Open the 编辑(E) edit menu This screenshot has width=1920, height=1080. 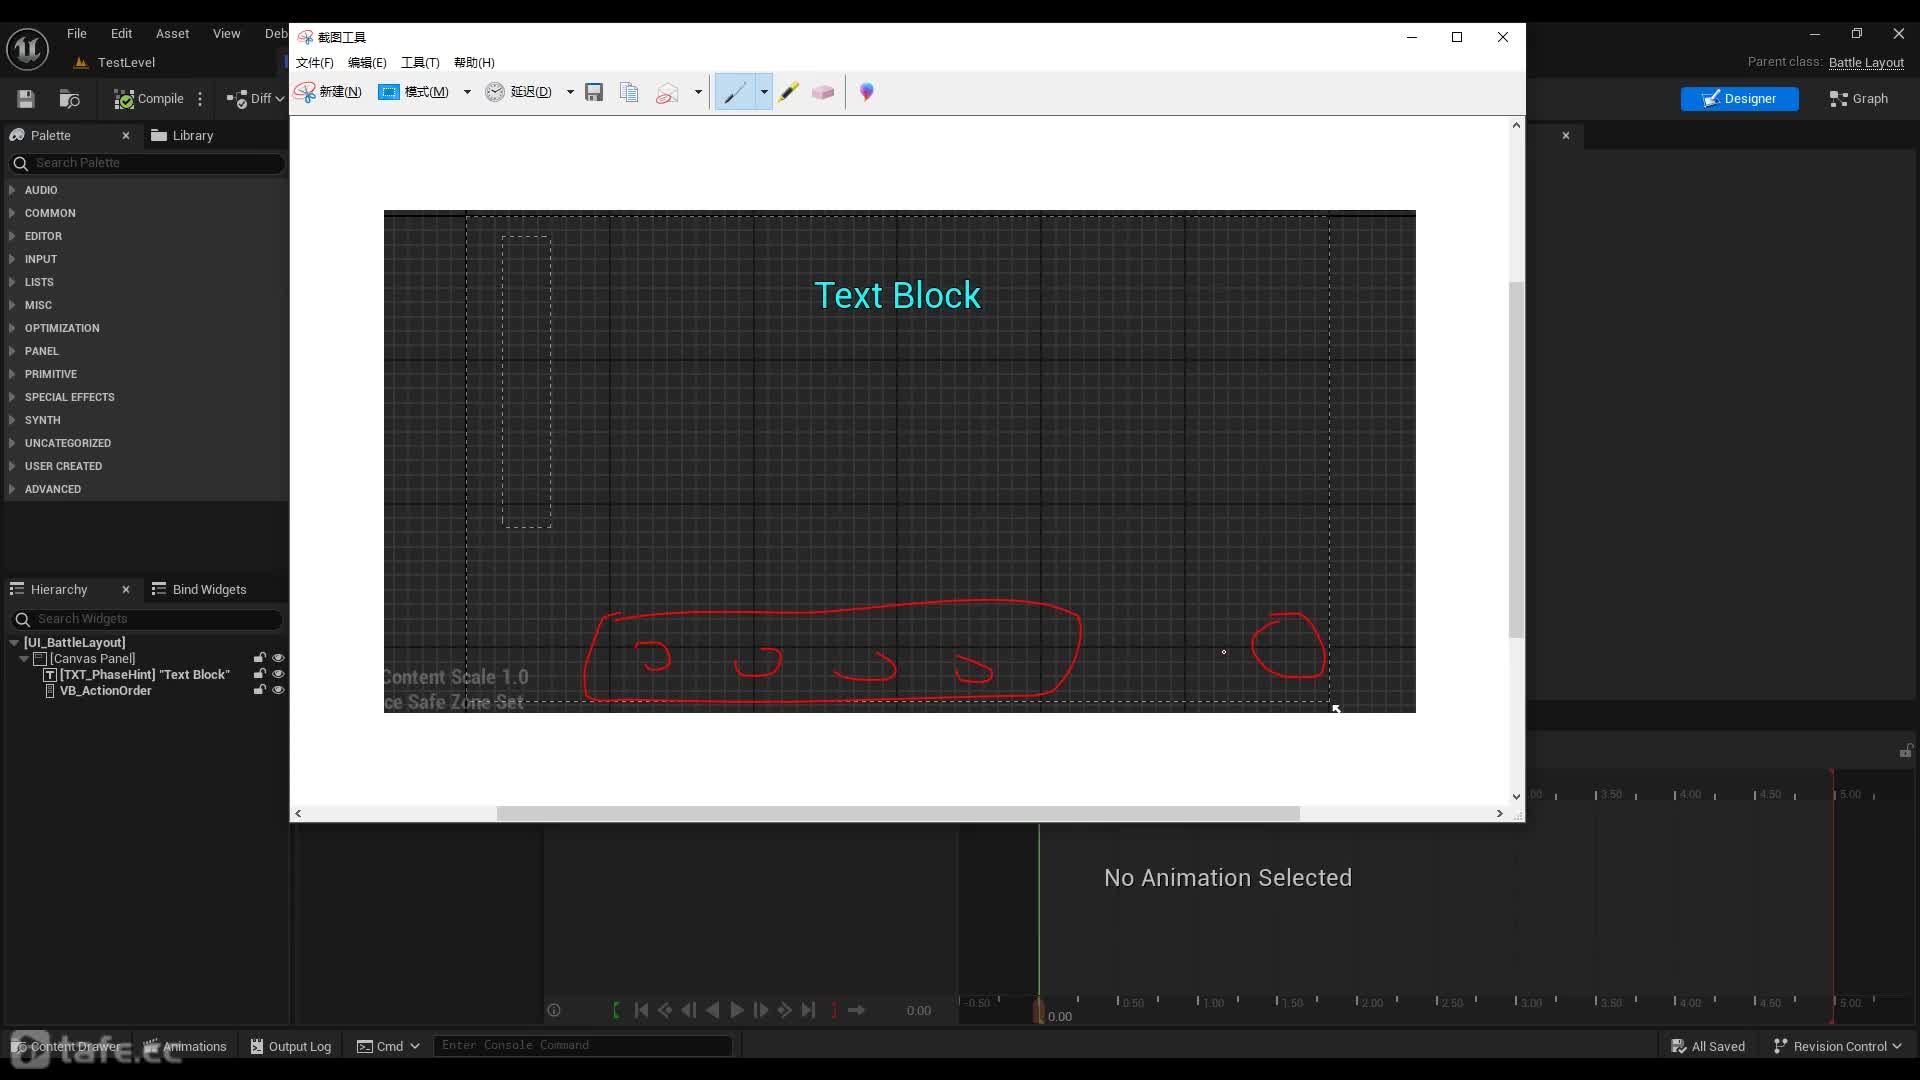click(368, 62)
